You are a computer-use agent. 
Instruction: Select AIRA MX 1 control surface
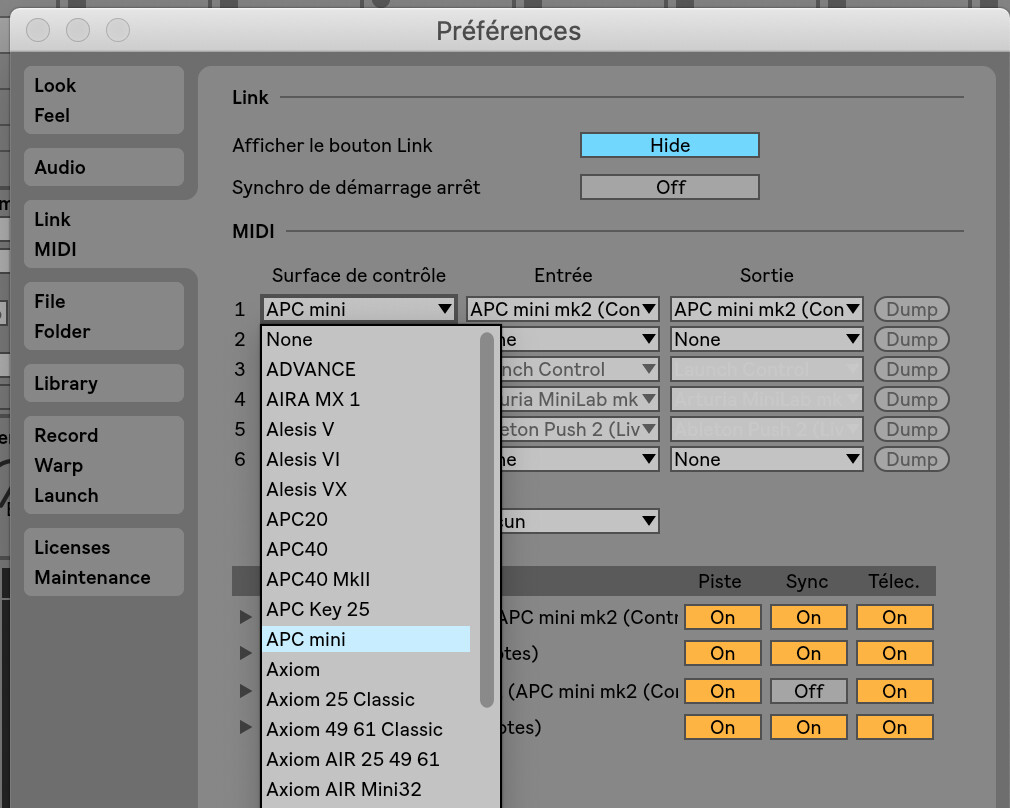pyautogui.click(x=367, y=399)
